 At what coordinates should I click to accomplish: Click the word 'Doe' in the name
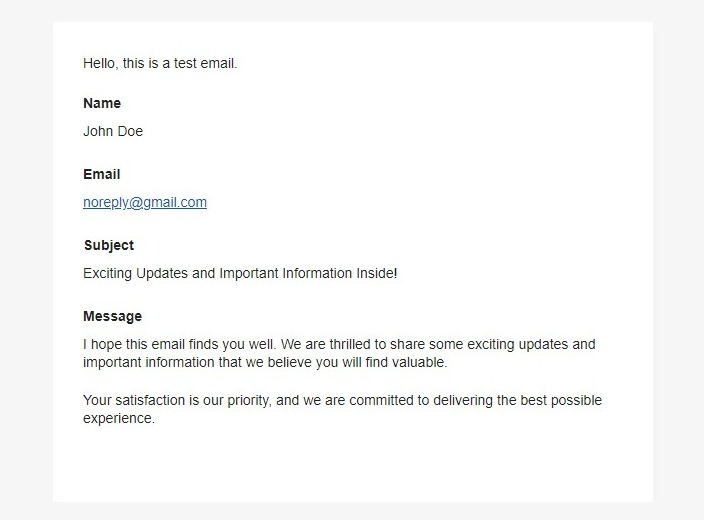pos(130,131)
